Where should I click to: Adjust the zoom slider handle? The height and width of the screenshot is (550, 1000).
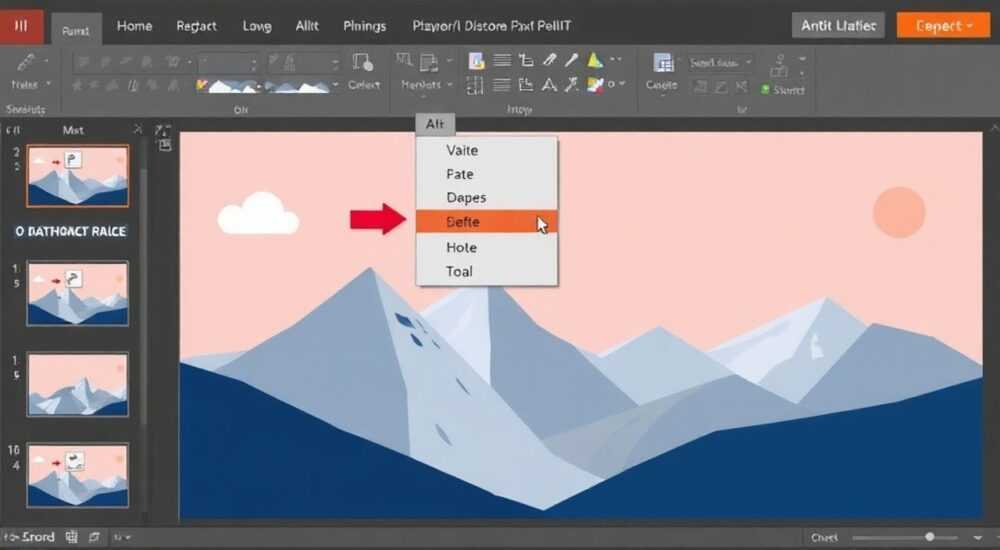pos(930,537)
